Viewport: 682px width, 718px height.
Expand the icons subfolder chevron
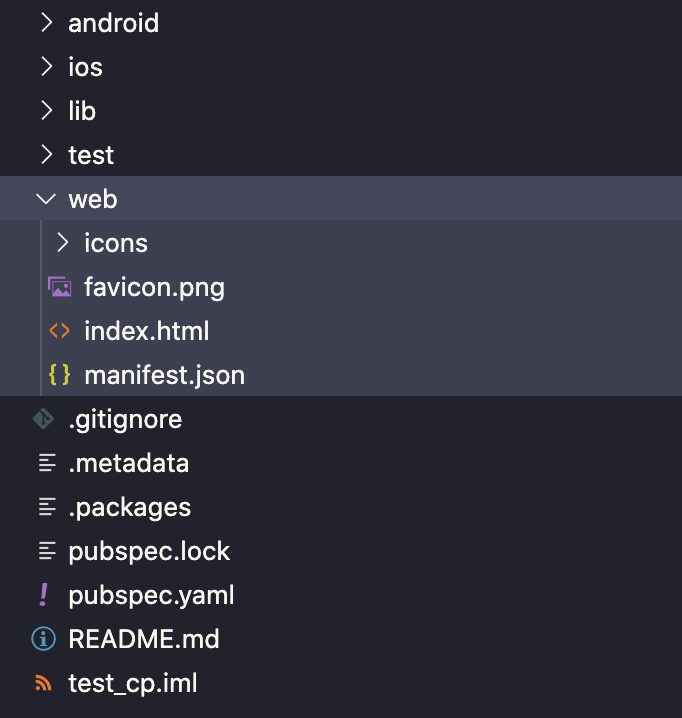[62, 243]
